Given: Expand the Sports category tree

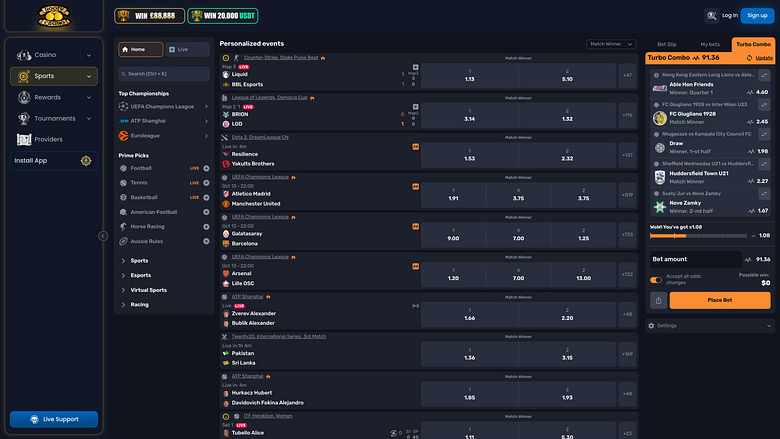Looking at the screenshot, I should coord(123,261).
